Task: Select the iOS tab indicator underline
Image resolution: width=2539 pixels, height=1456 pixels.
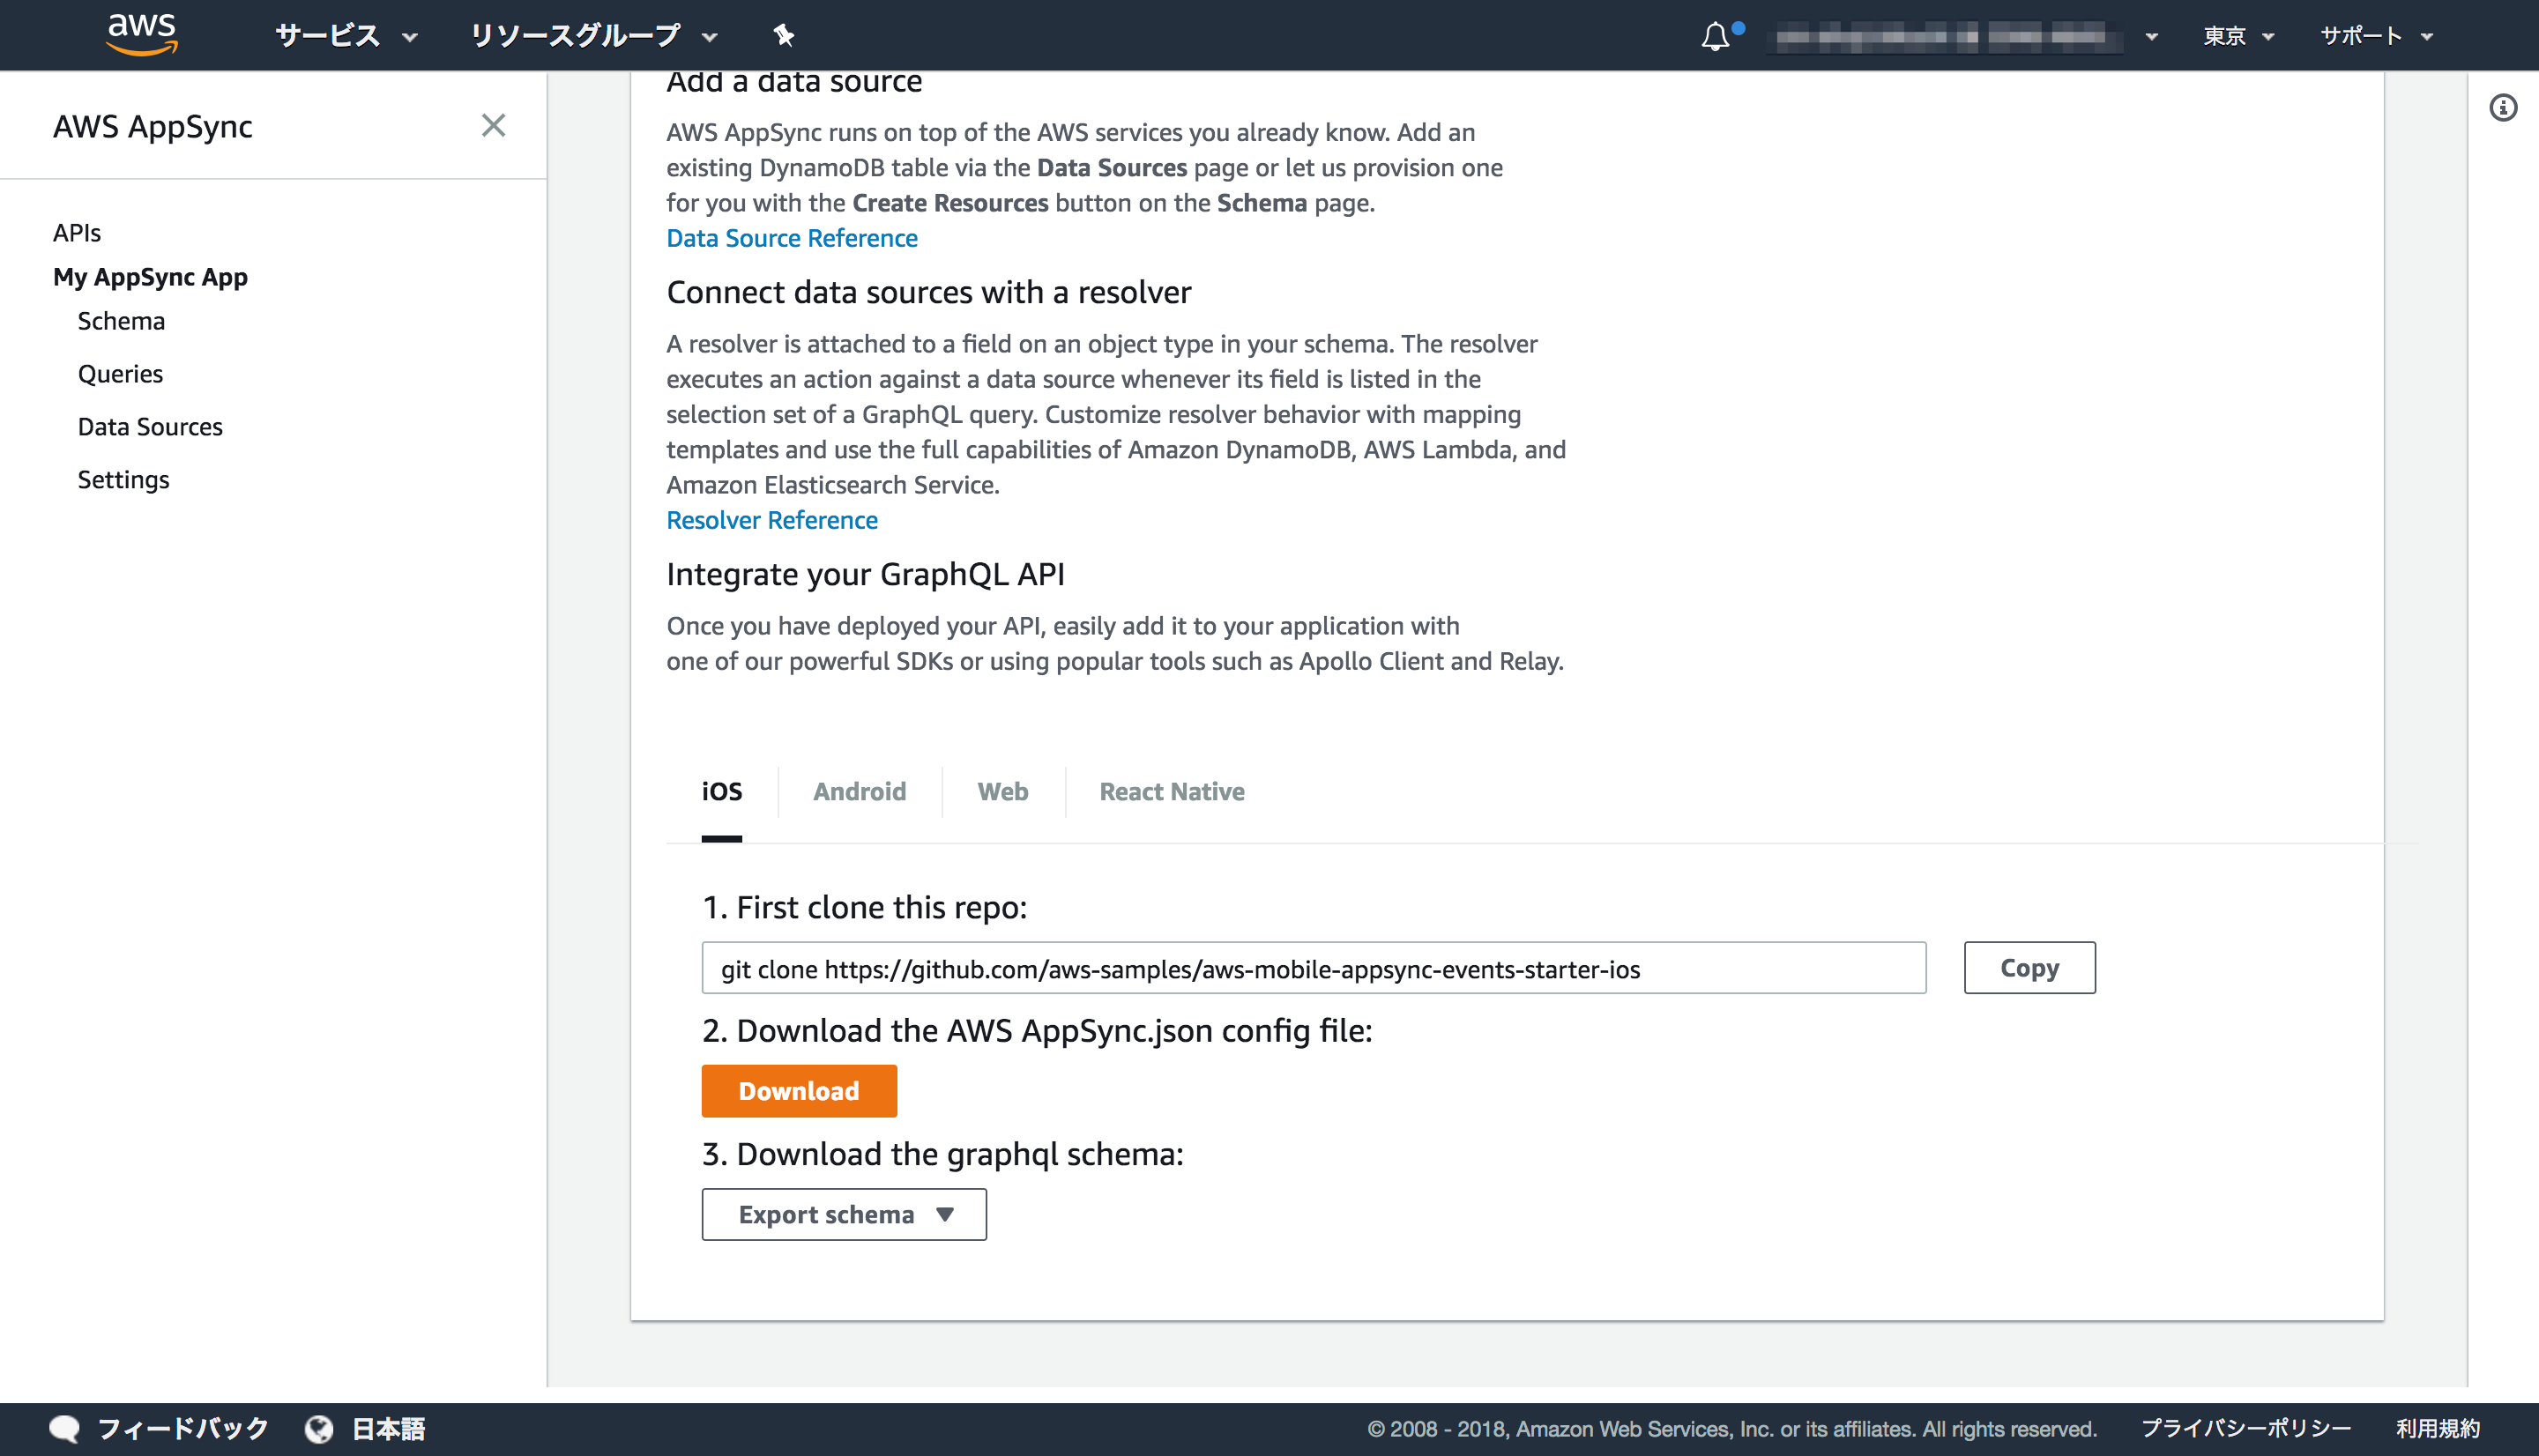Action: coord(723,840)
